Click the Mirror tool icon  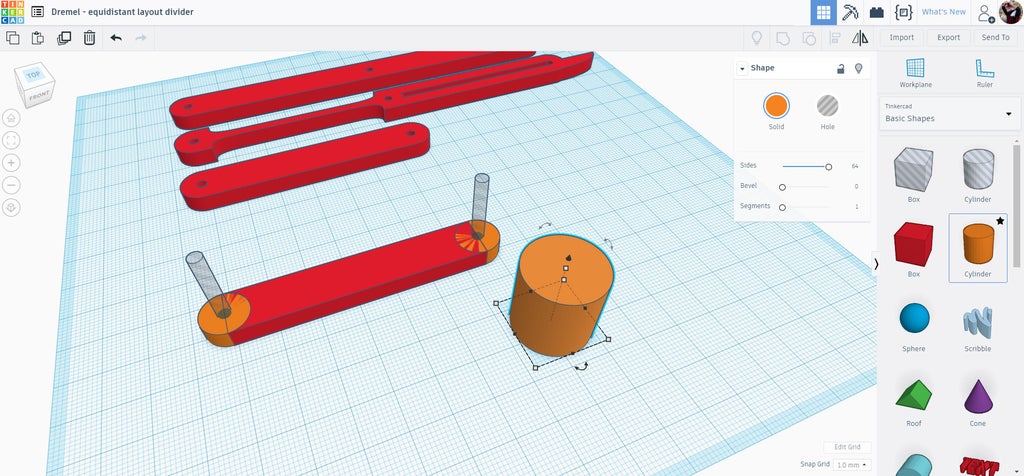pos(860,38)
